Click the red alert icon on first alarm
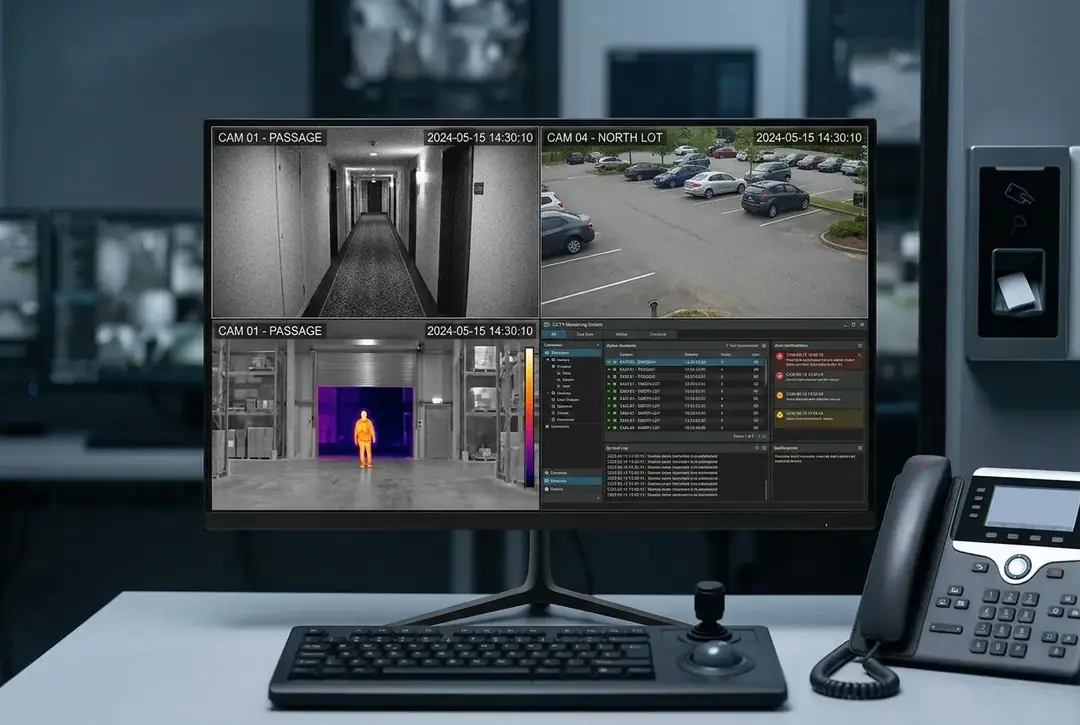The height and width of the screenshot is (725, 1080). [x=779, y=355]
